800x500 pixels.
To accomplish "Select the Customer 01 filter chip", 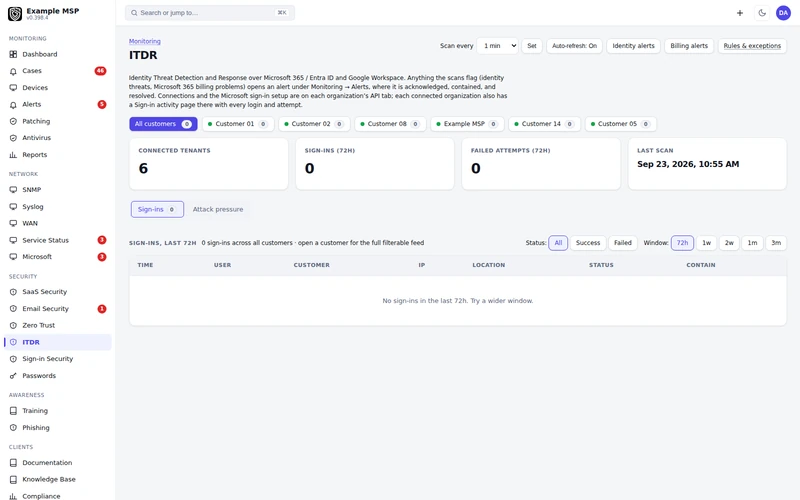I will [238, 124].
